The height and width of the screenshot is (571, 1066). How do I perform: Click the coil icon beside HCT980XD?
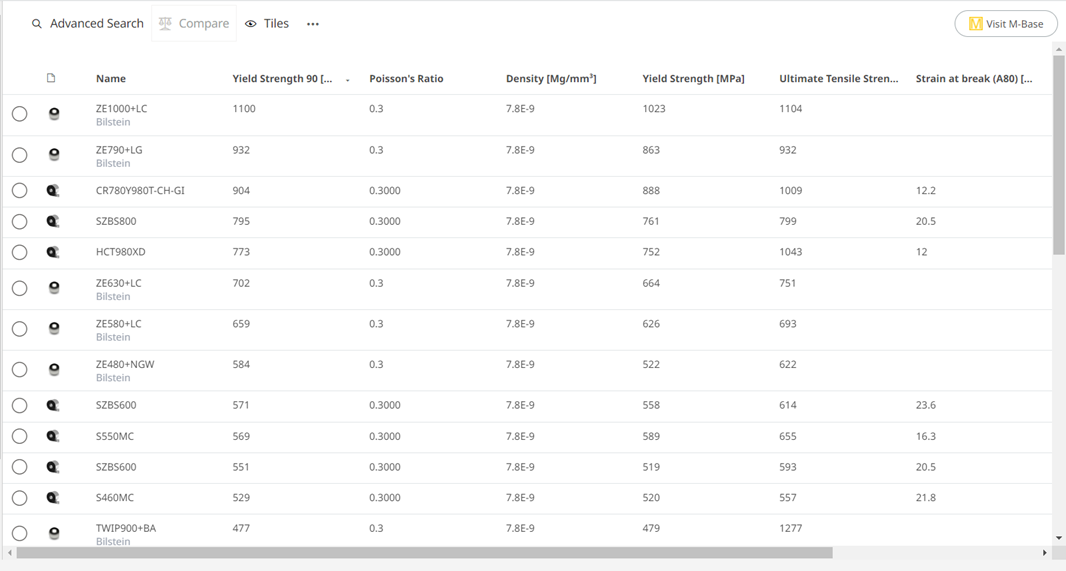click(x=53, y=252)
